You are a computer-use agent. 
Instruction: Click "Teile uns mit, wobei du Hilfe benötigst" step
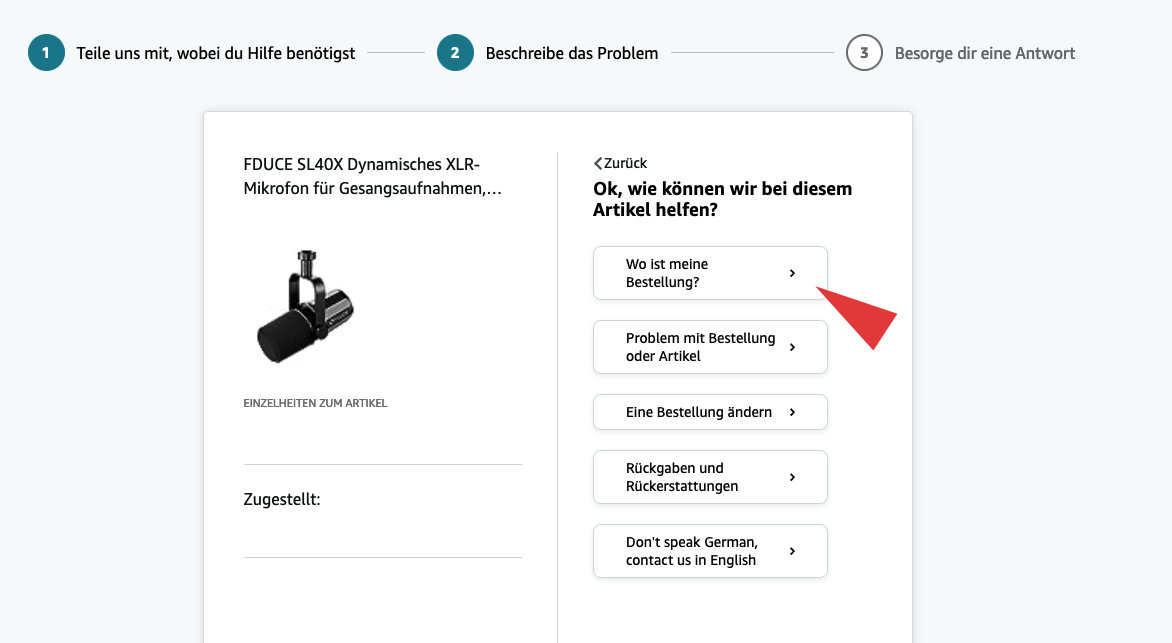pyautogui.click(x=215, y=53)
